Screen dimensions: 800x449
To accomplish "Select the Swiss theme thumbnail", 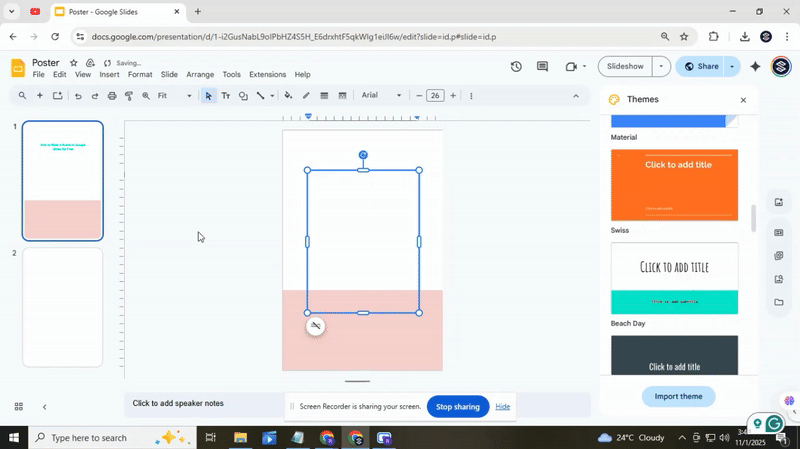I will point(674,185).
